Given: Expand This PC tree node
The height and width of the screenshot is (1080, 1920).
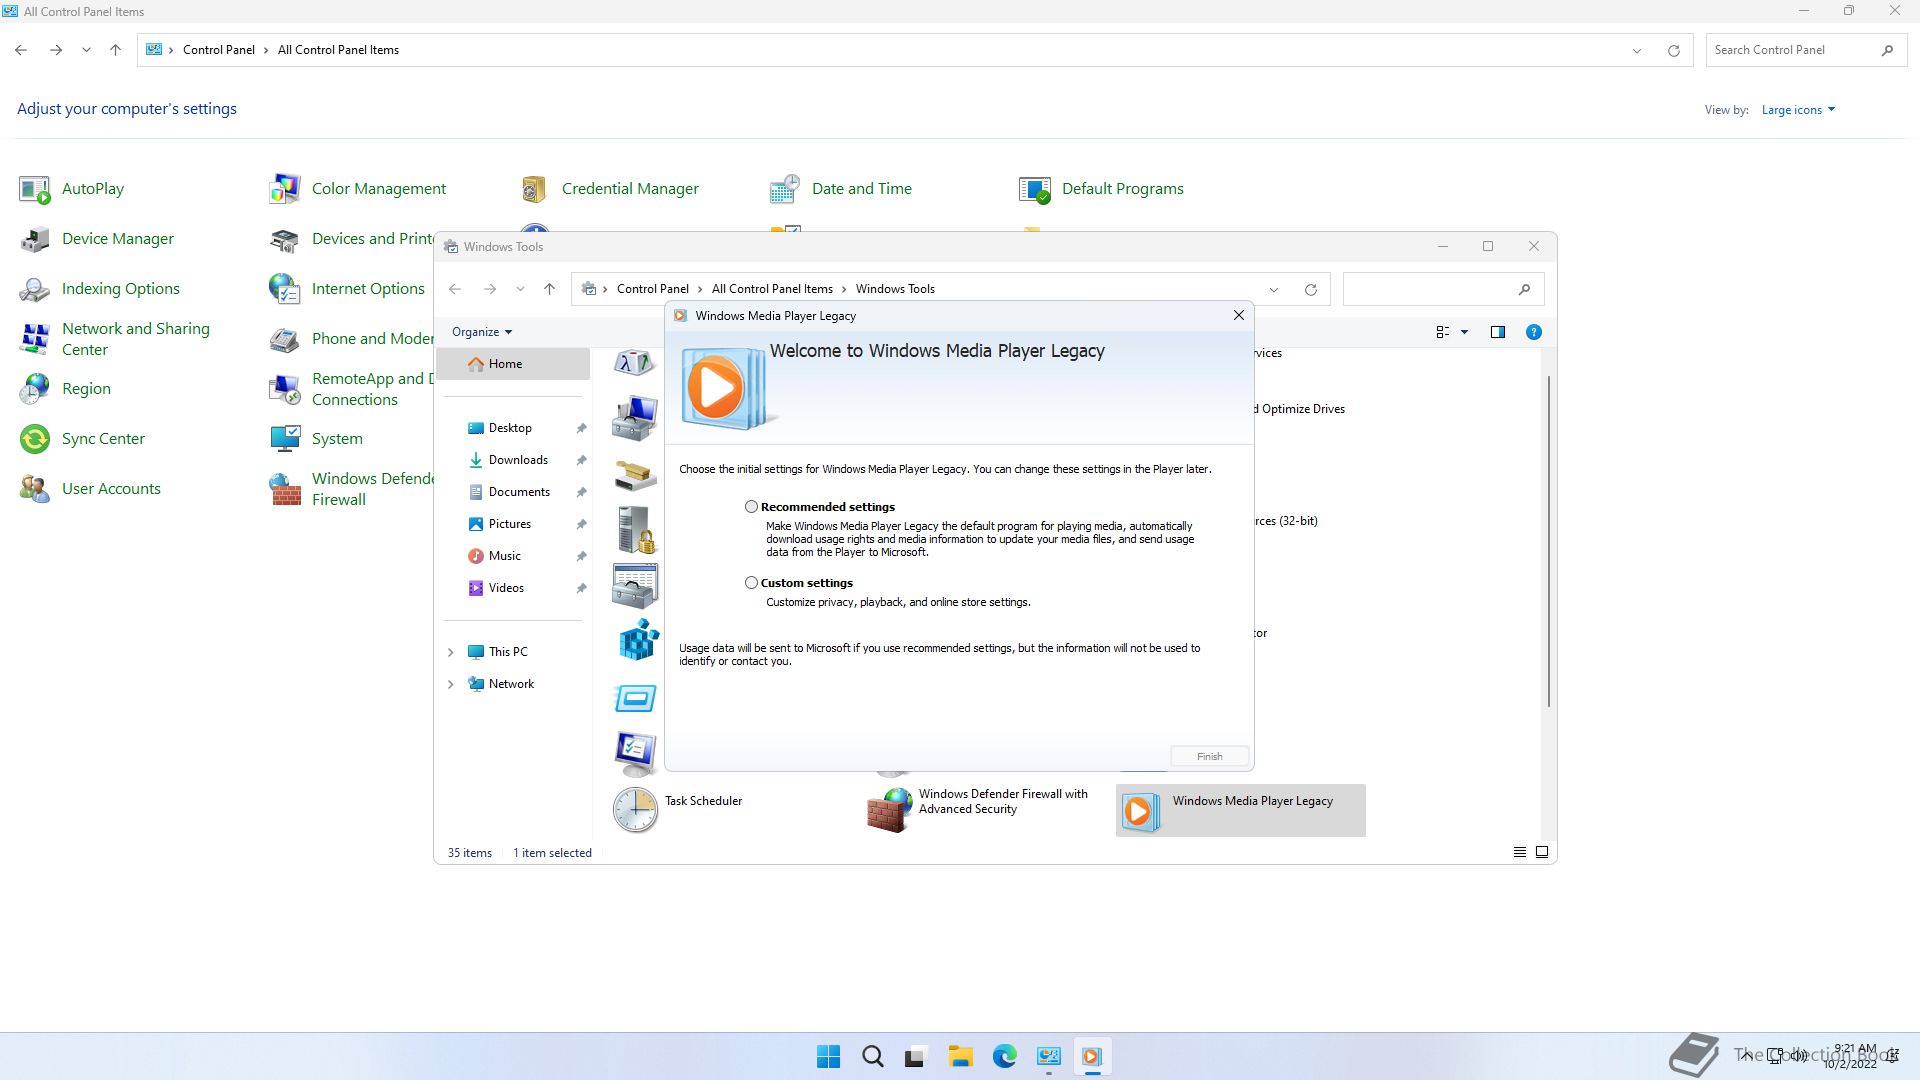Looking at the screenshot, I should tap(450, 652).
